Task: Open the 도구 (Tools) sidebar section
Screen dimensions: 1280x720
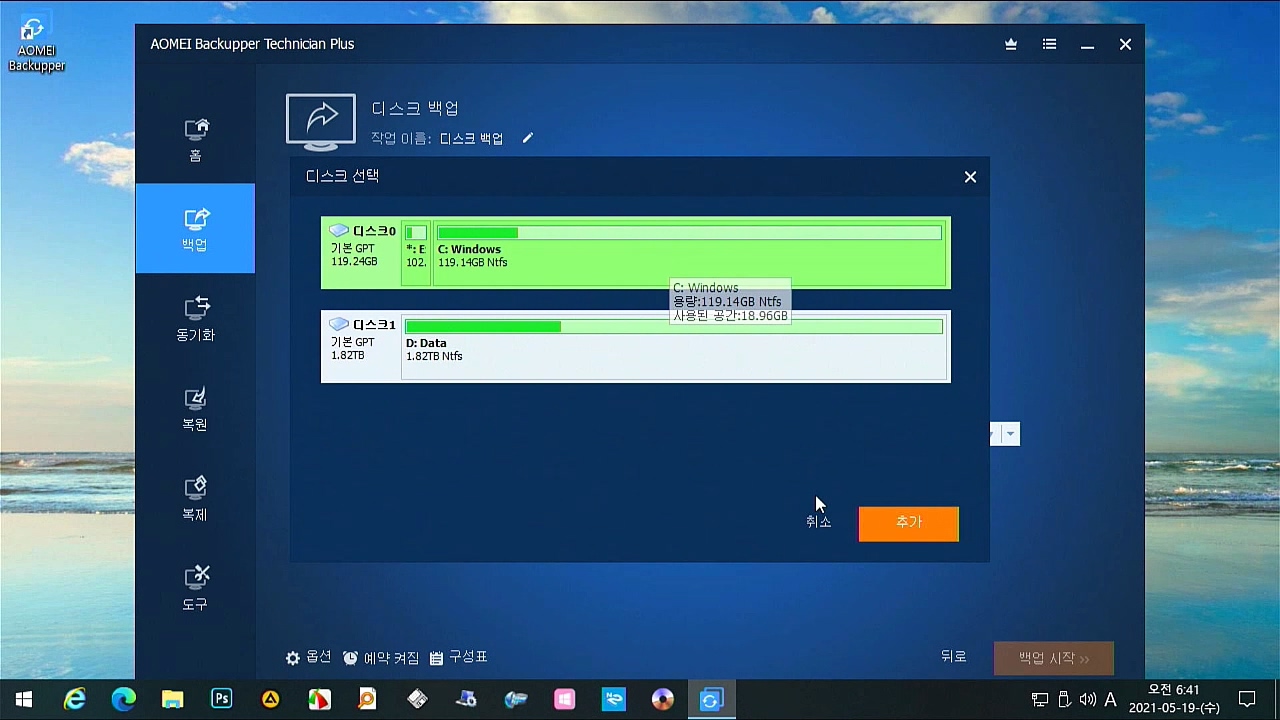Action: point(195,588)
